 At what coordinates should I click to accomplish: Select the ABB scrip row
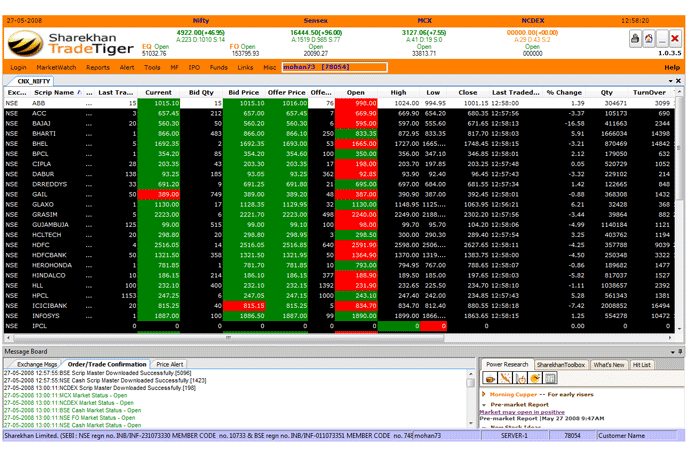[339, 103]
